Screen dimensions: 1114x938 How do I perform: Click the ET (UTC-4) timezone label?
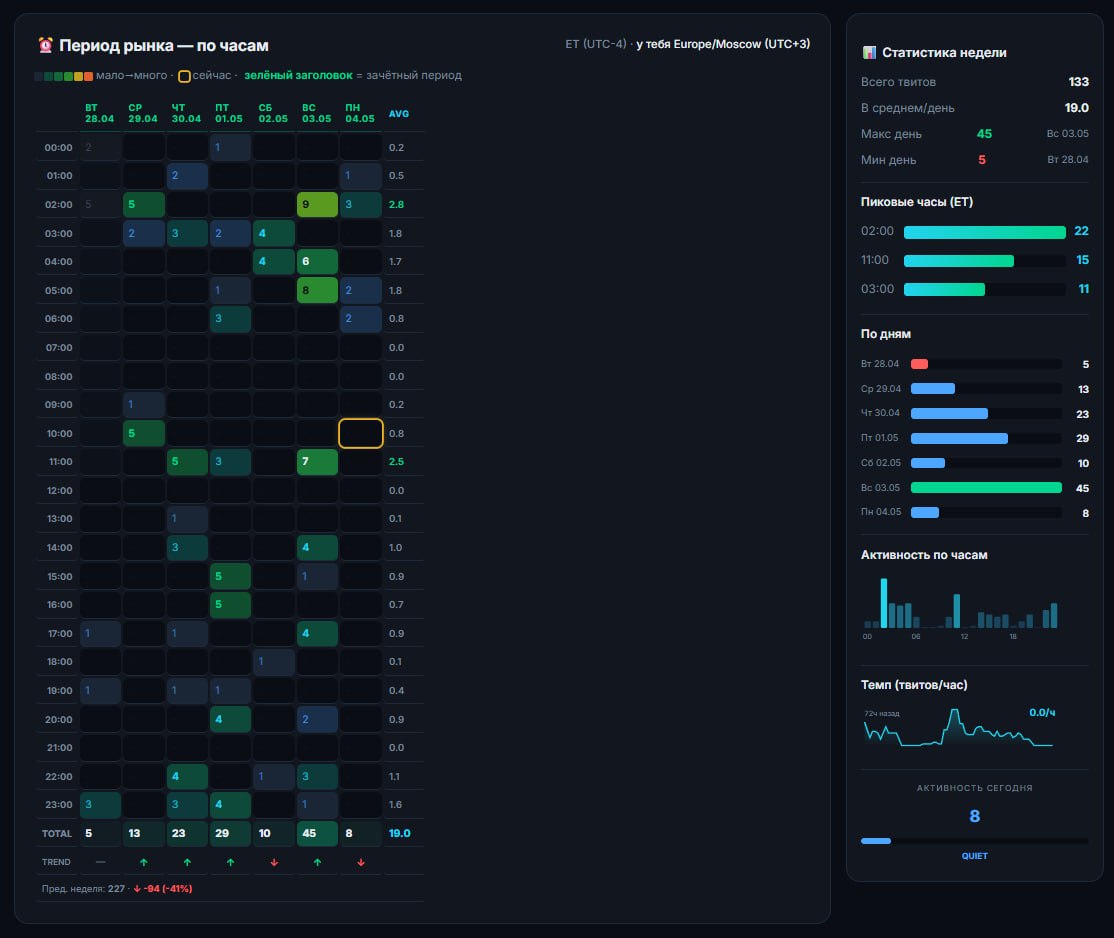click(595, 44)
